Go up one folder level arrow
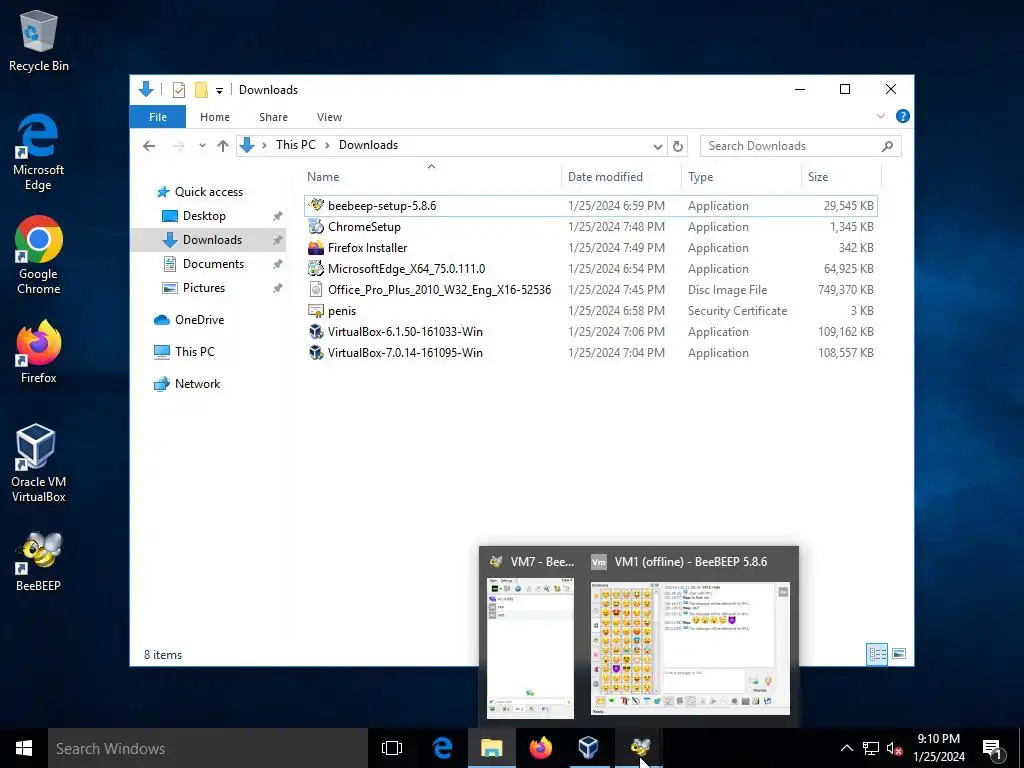 click(223, 146)
